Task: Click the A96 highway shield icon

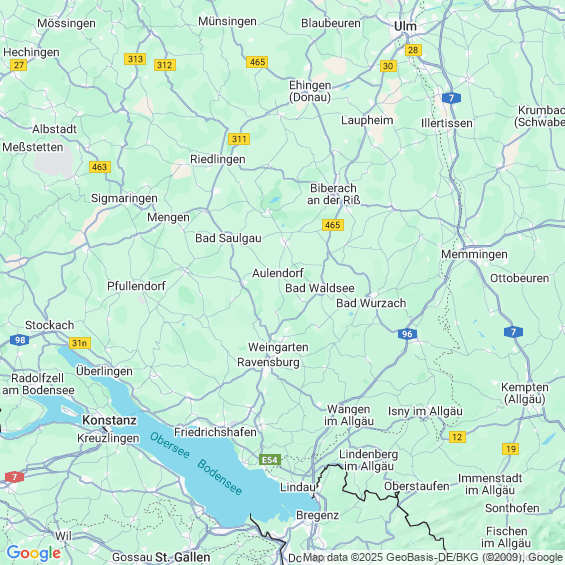Action: pyautogui.click(x=407, y=334)
